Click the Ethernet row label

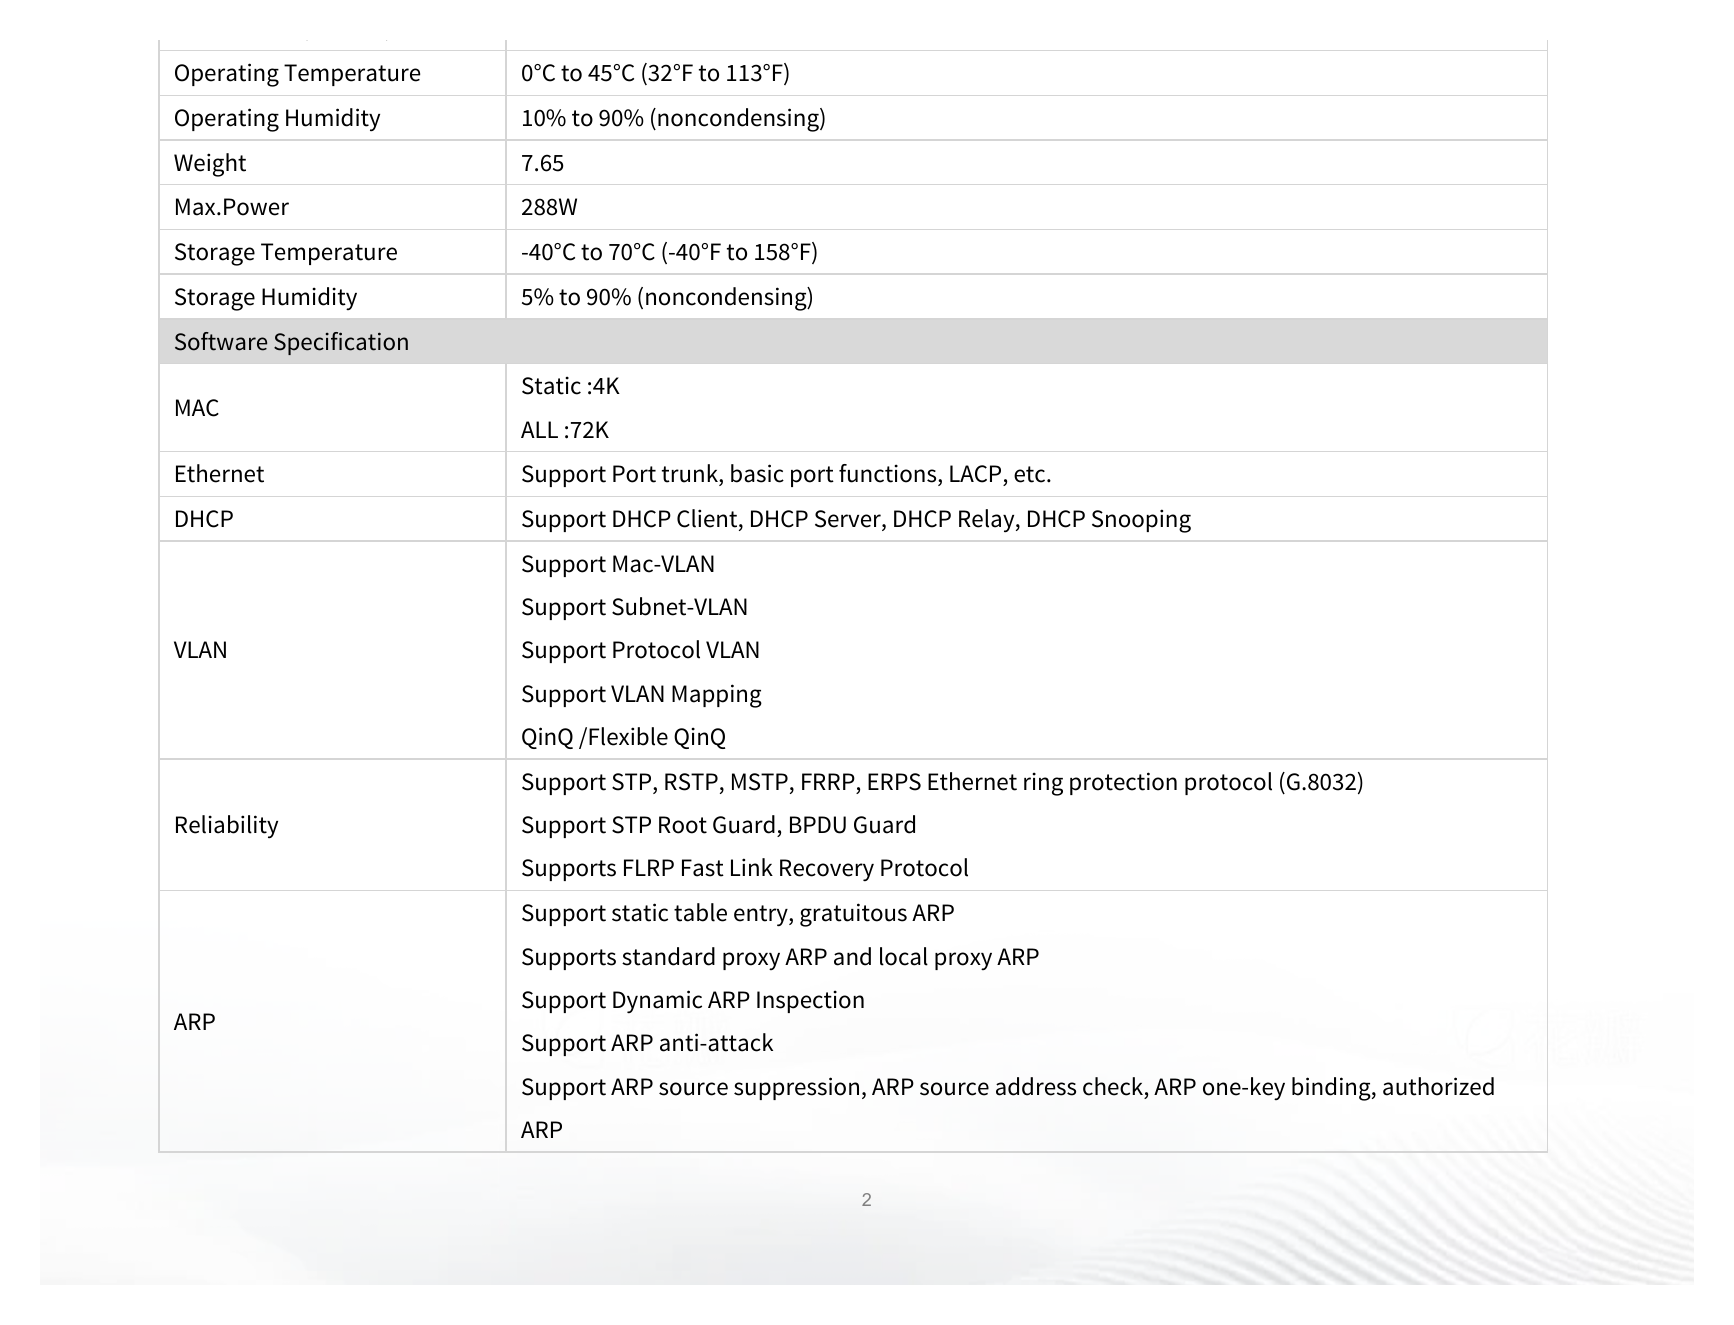point(219,474)
